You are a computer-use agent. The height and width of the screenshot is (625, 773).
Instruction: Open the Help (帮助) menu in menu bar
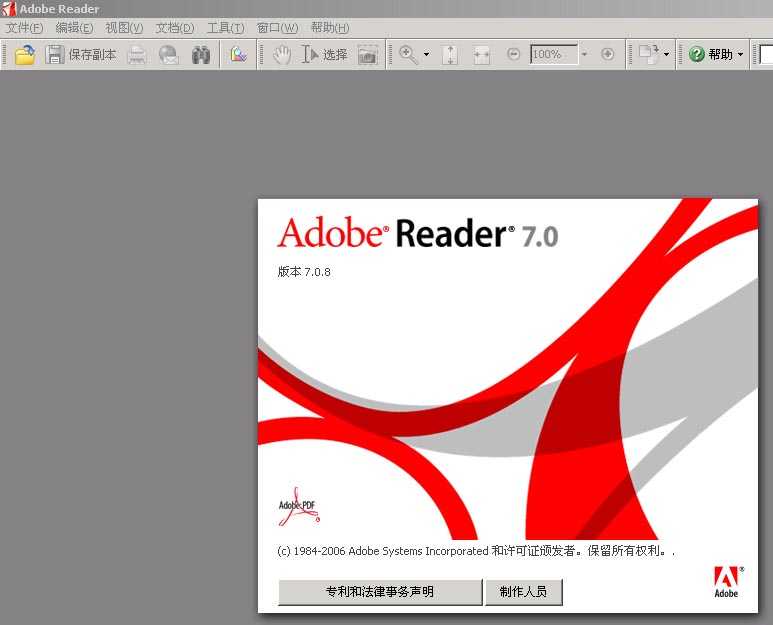(x=330, y=28)
